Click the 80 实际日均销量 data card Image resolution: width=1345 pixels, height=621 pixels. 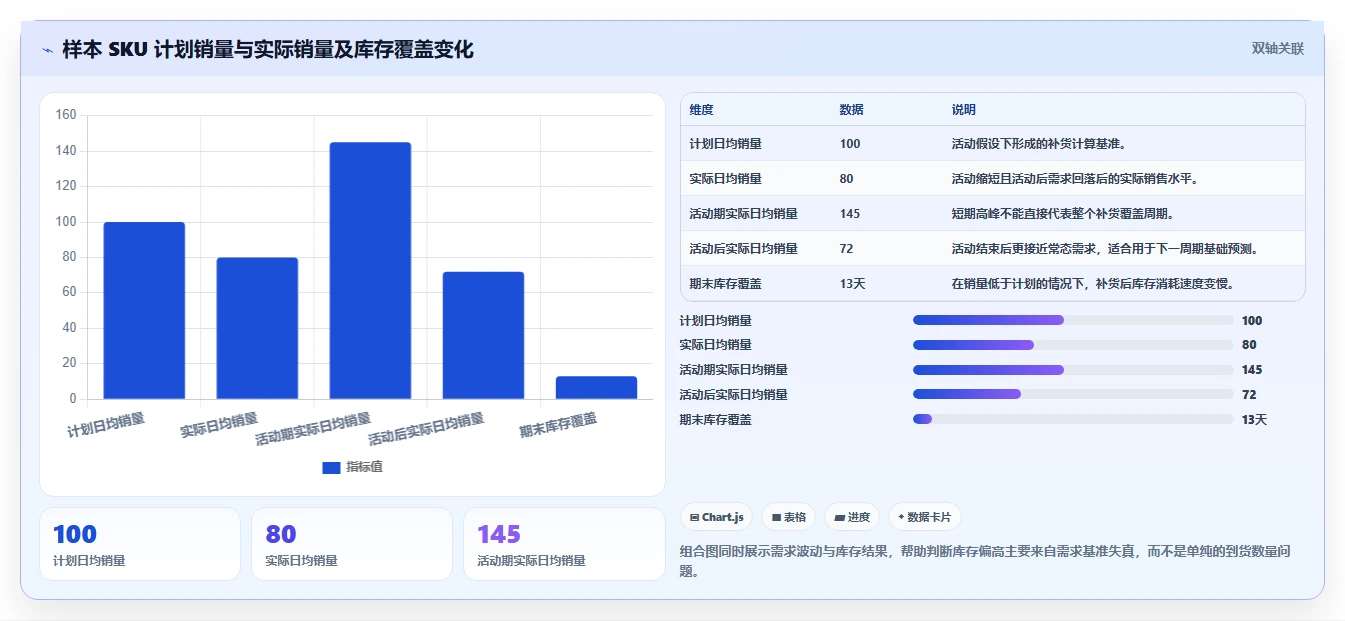pyautogui.click(x=352, y=544)
